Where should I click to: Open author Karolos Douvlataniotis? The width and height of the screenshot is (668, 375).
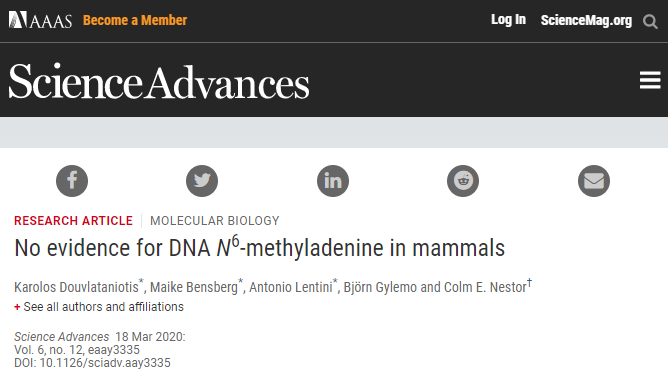[x=76, y=287]
